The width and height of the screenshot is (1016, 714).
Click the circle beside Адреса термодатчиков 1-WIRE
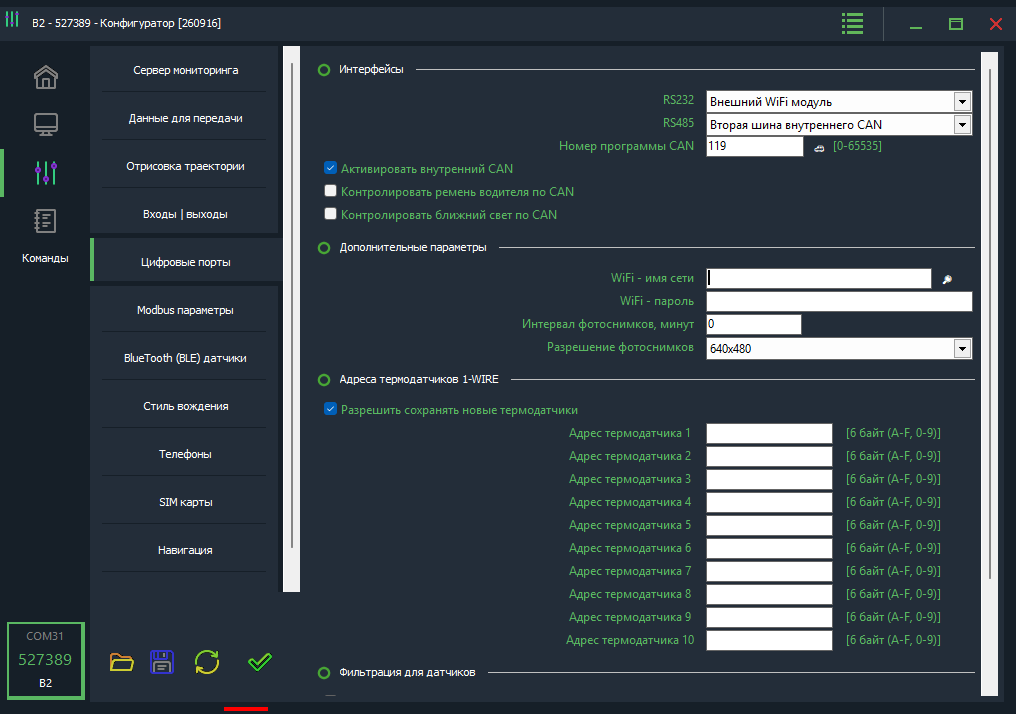(x=324, y=380)
